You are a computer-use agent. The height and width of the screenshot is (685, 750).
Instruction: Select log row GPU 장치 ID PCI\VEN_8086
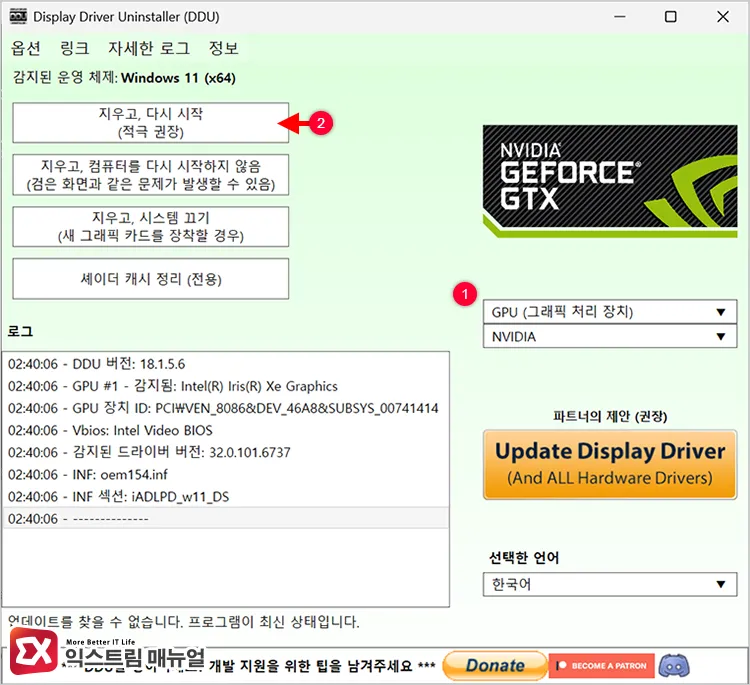(x=225, y=408)
